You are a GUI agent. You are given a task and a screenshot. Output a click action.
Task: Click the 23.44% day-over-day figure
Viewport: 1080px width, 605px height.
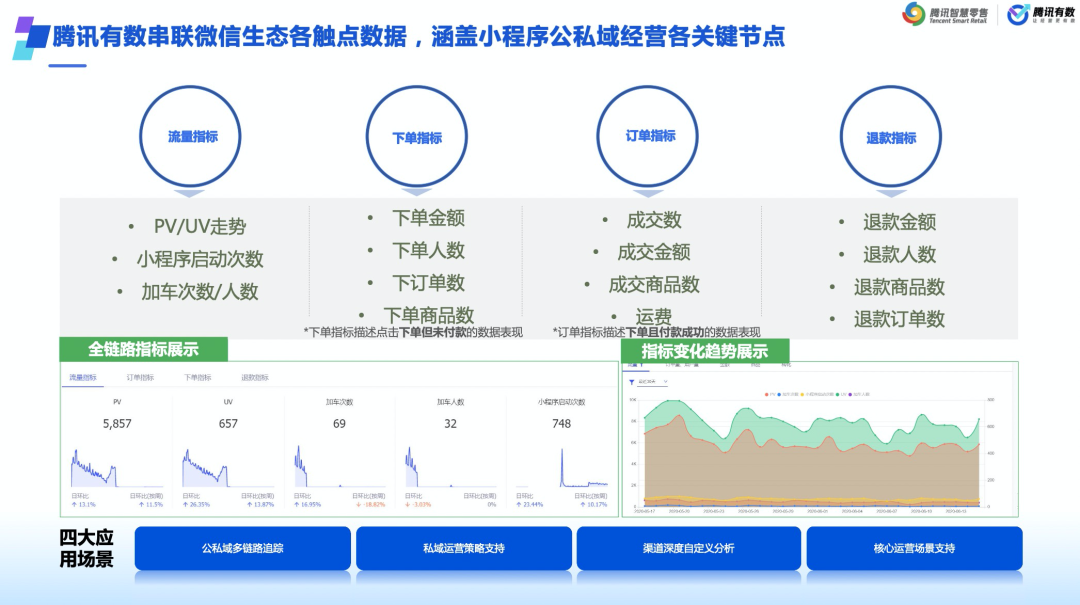pyautogui.click(x=530, y=504)
